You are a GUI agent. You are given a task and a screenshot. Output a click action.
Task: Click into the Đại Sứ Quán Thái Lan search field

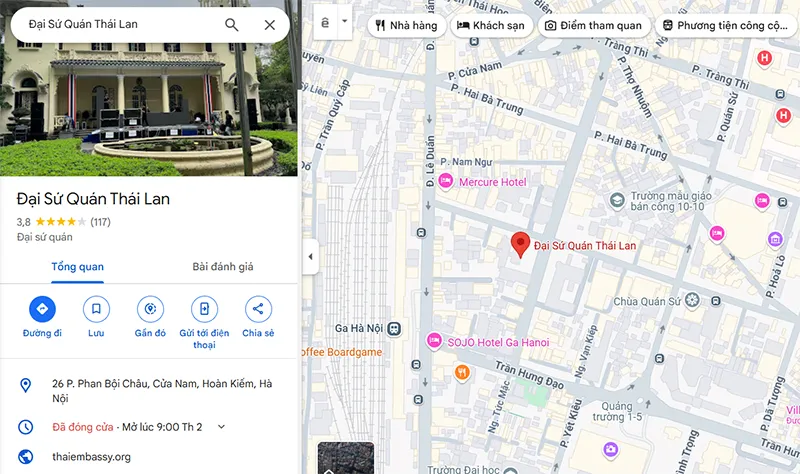point(120,24)
